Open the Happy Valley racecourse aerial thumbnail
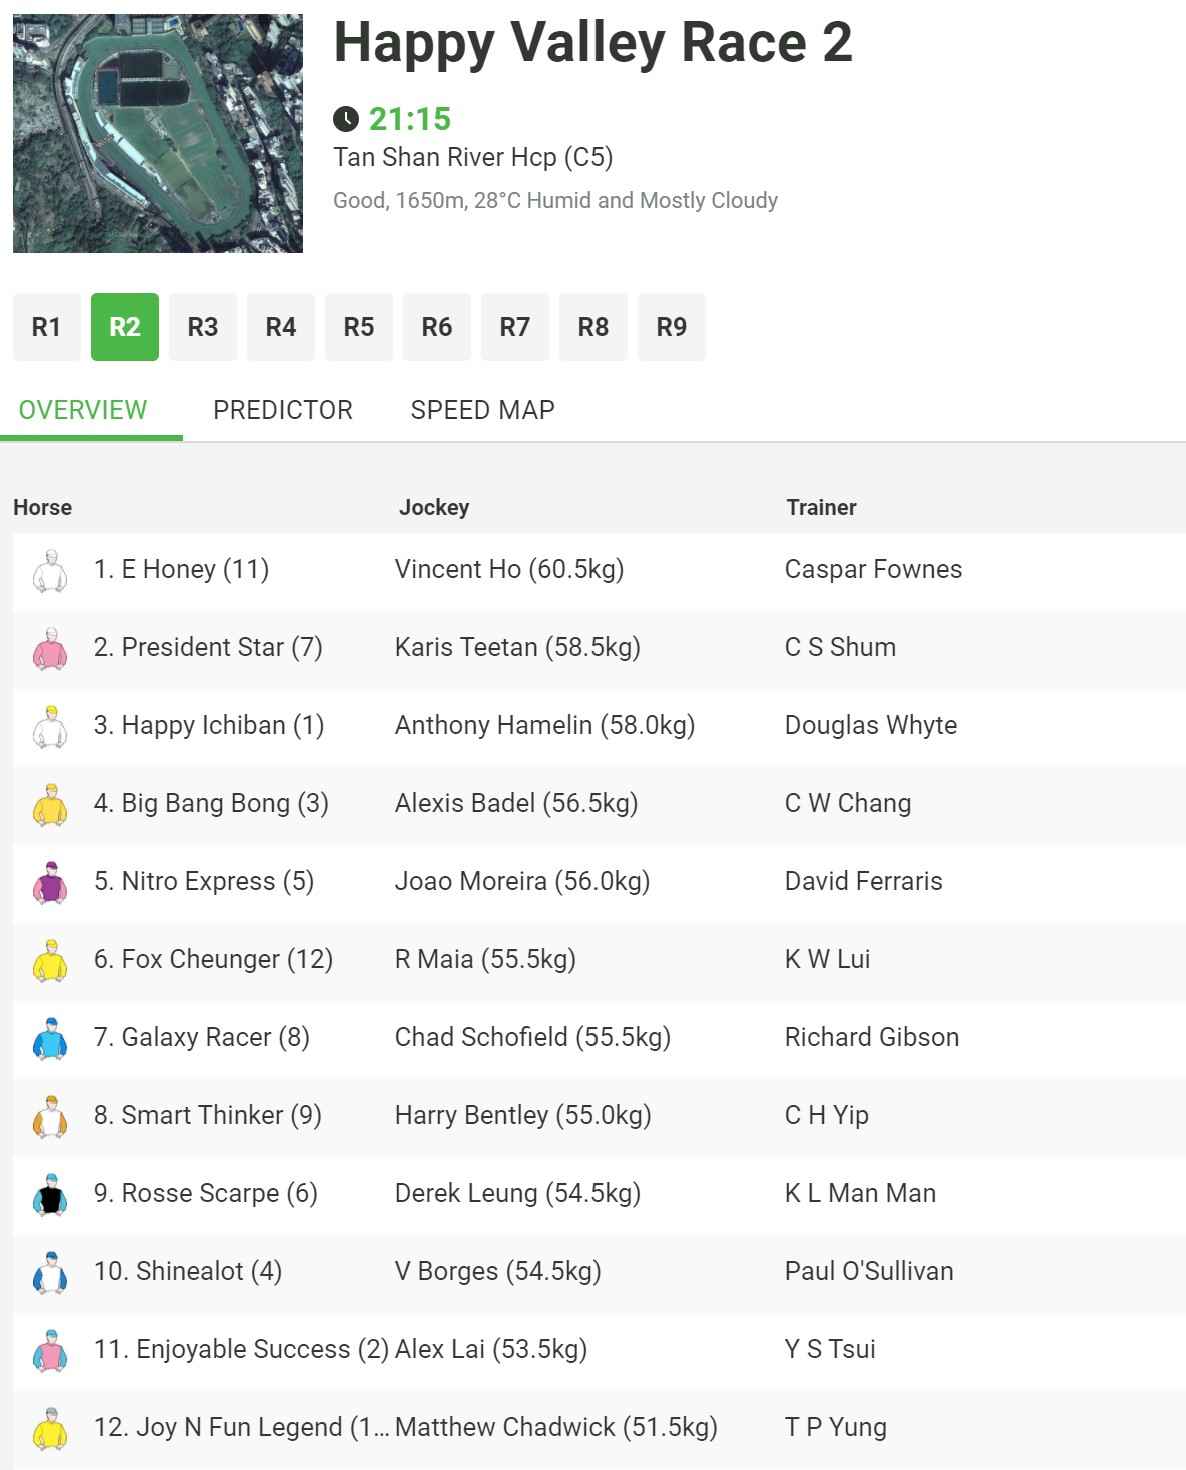The width and height of the screenshot is (1186, 1470). coord(158,133)
